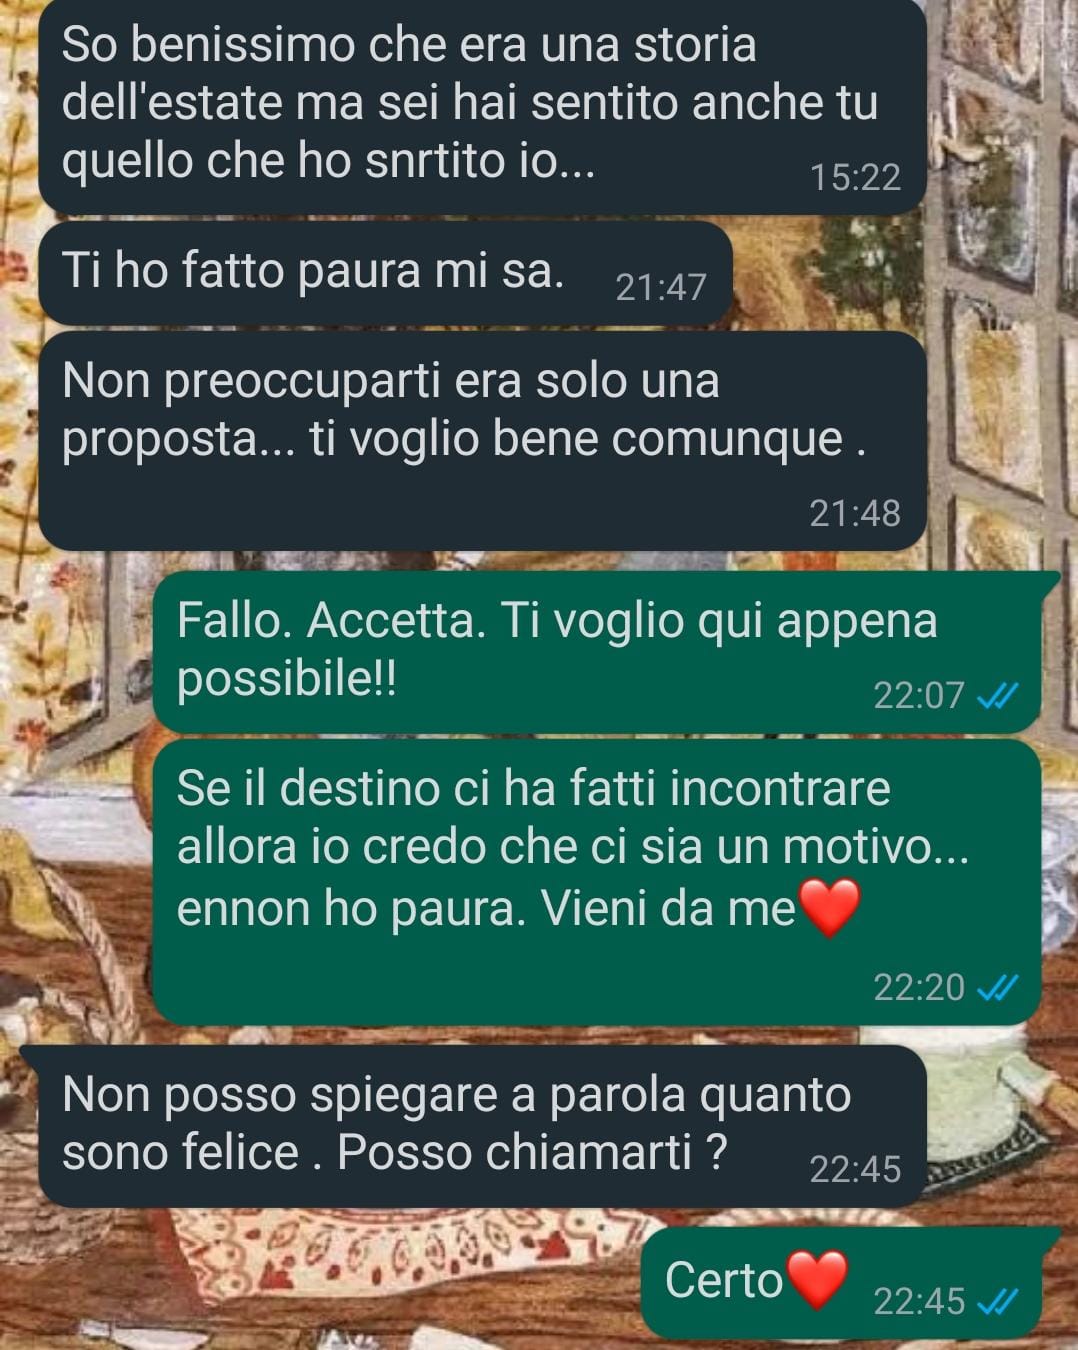Tap the 15:22 timestamp on the first message

[855, 177]
